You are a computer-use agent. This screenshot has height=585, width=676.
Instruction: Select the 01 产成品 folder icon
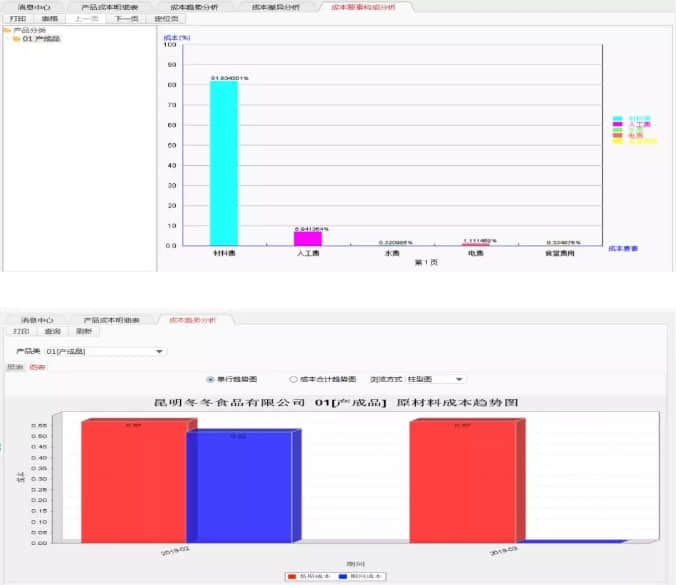[x=16, y=39]
